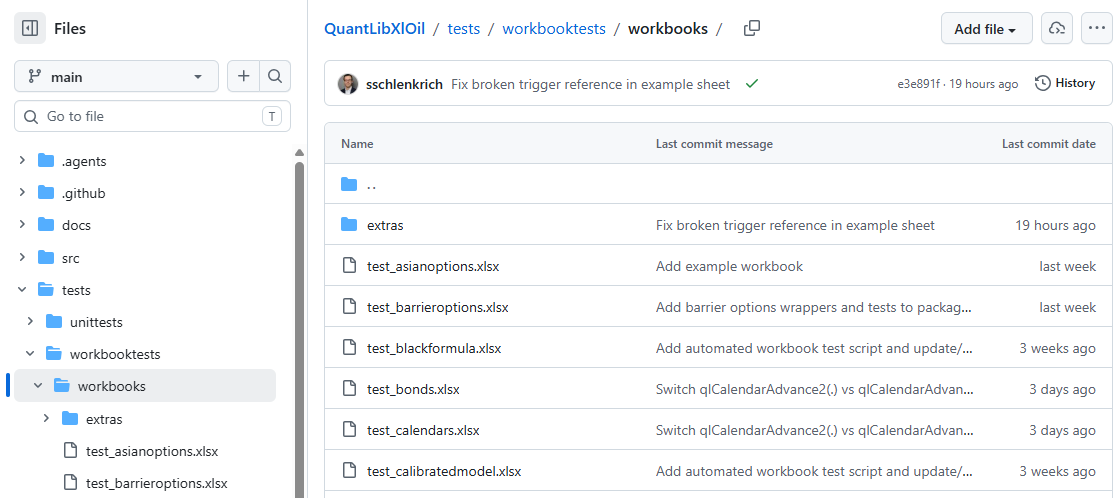This screenshot has height=498, width=1120.
Task: Collapse the tests folder chevron
Action: click(x=22, y=290)
